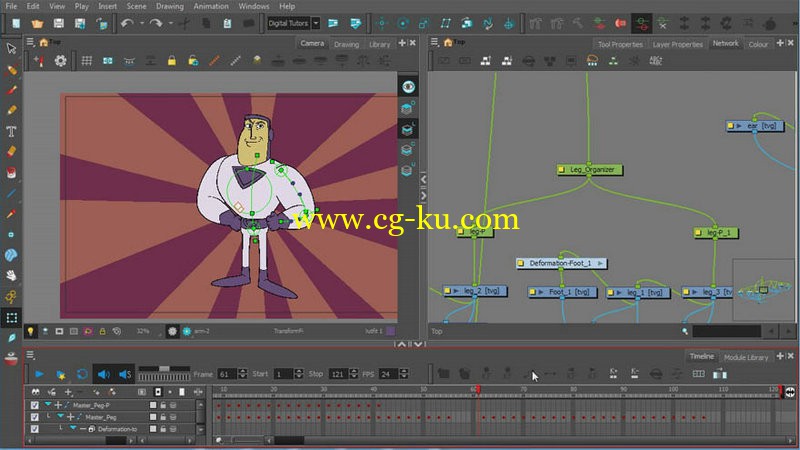Select the Paint bucket tool
The image size is (800, 450).
pos(11,172)
